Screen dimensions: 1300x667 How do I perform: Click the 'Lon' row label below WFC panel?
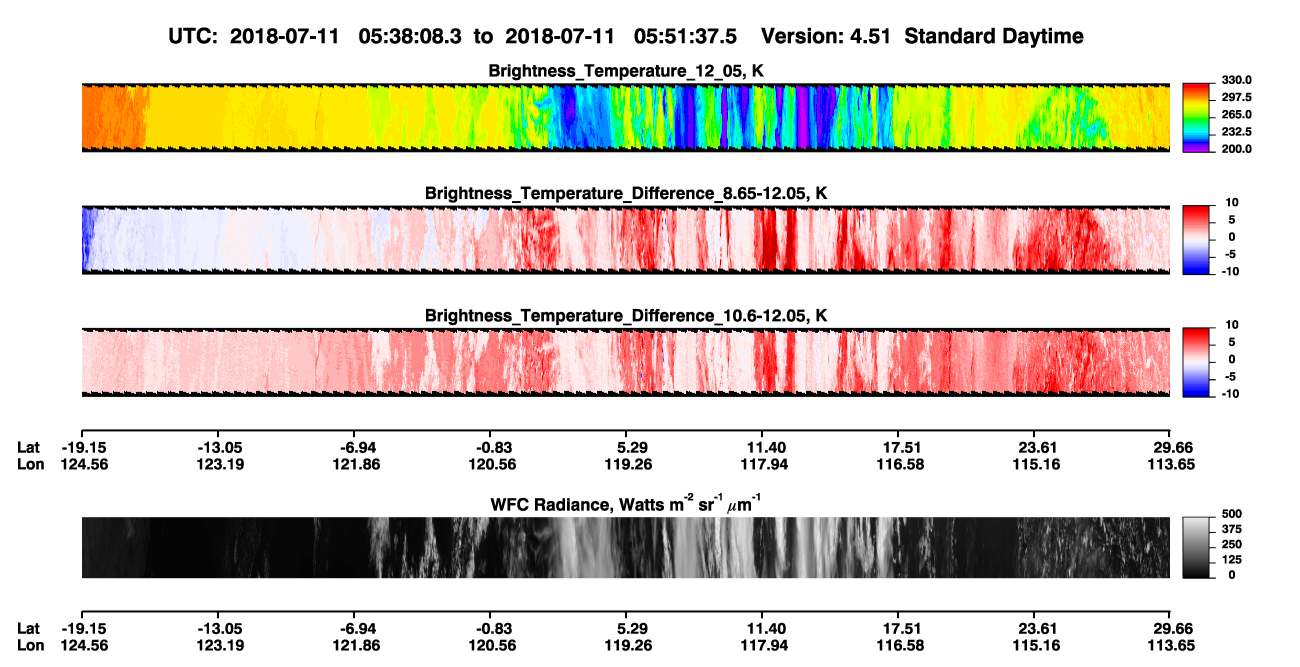30,646
